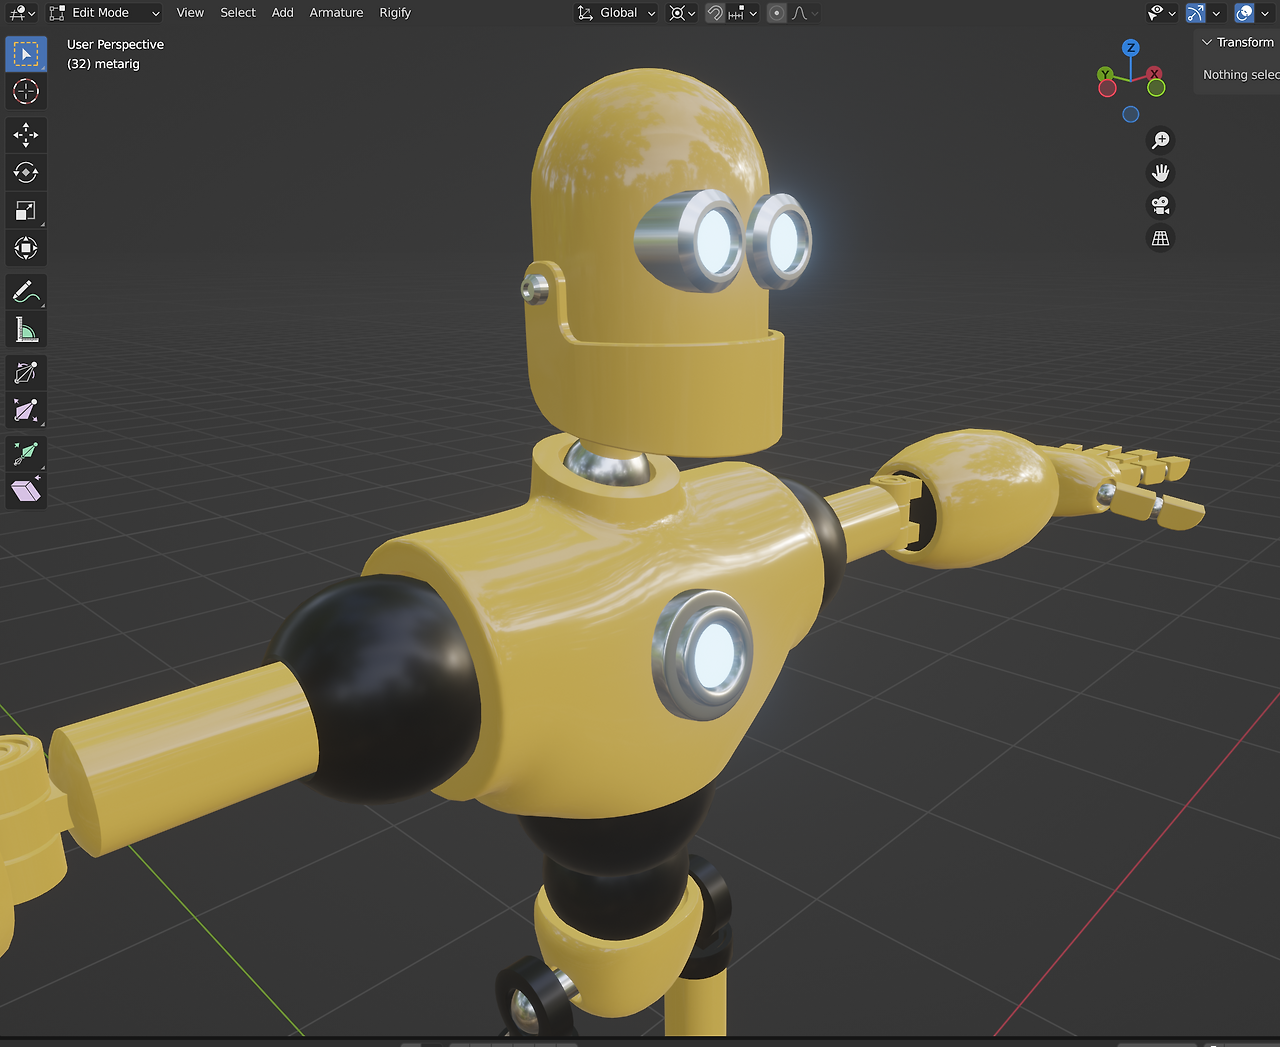Activate the Bone Size tool
The width and height of the screenshot is (1280, 1047).
pyautogui.click(x=26, y=410)
